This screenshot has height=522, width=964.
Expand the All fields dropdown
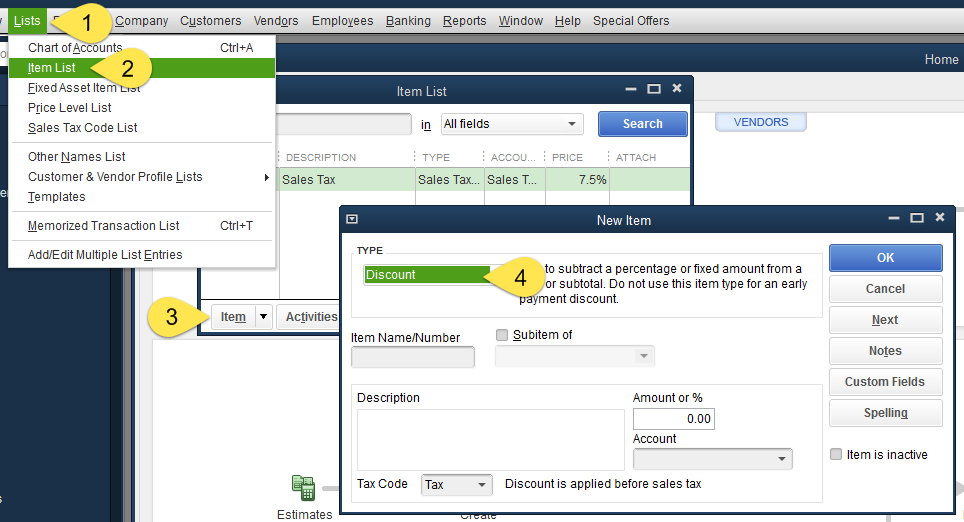pos(512,124)
